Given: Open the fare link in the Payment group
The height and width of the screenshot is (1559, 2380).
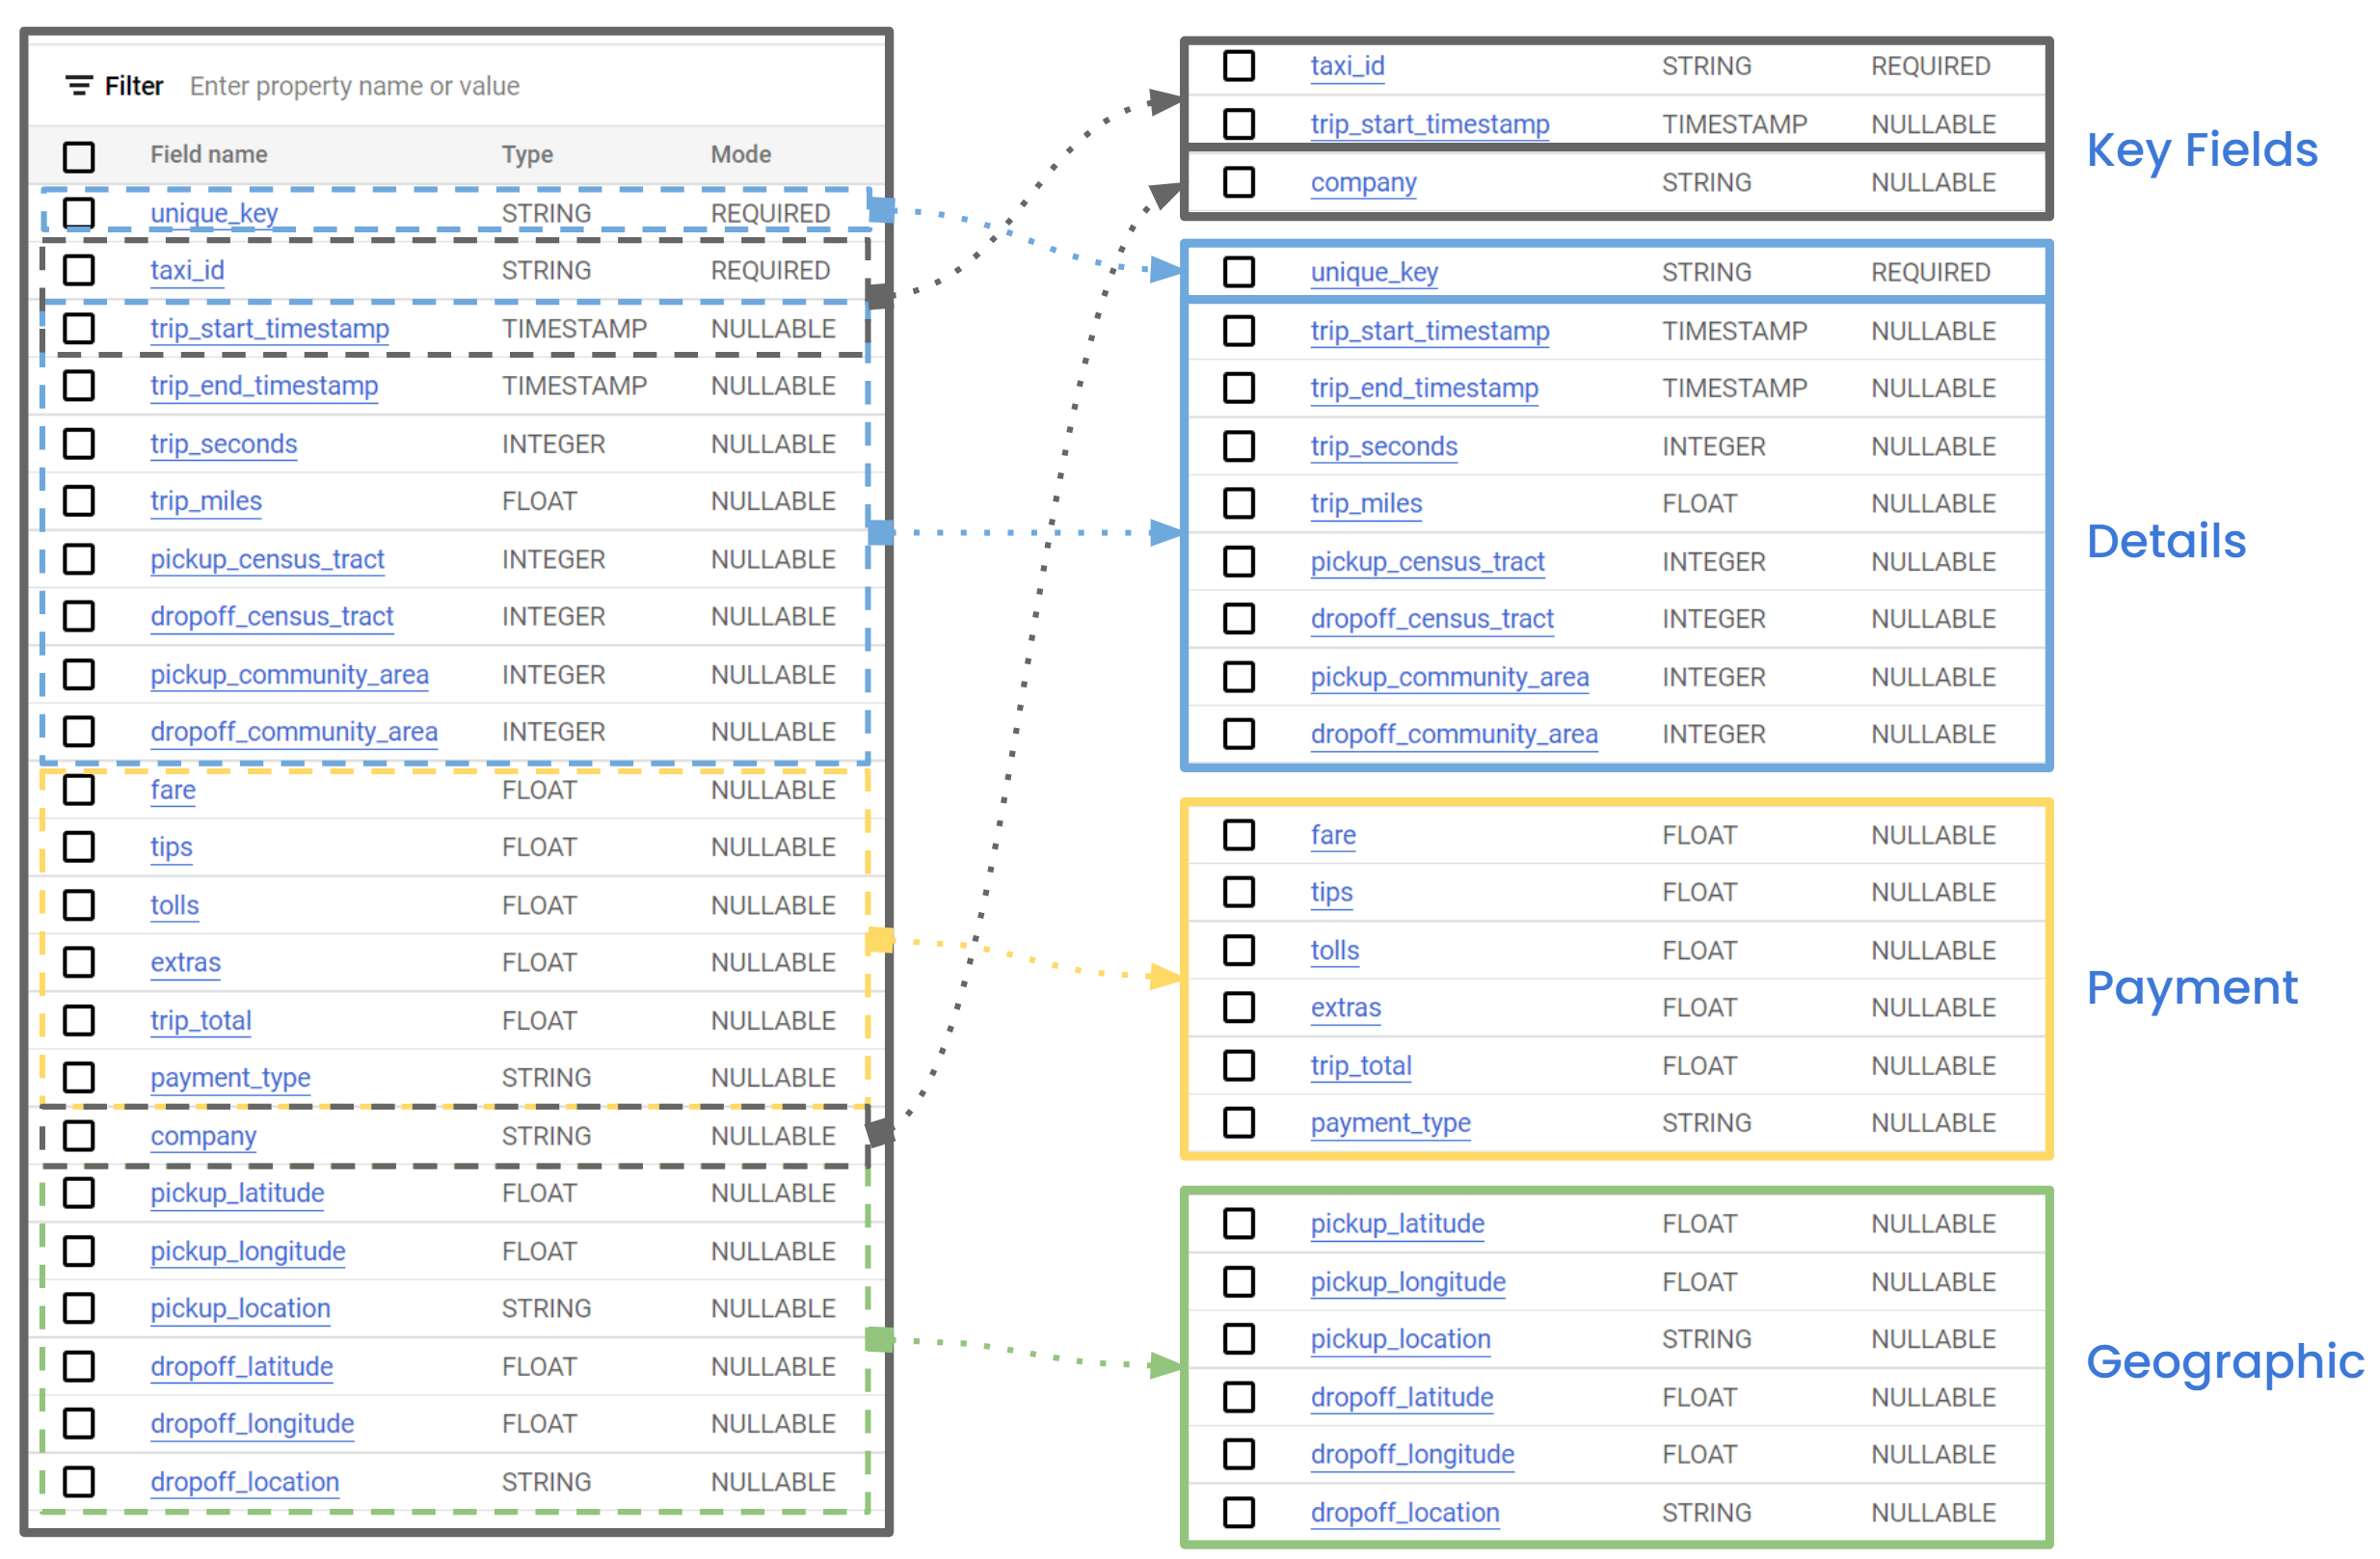Looking at the screenshot, I should (1332, 835).
